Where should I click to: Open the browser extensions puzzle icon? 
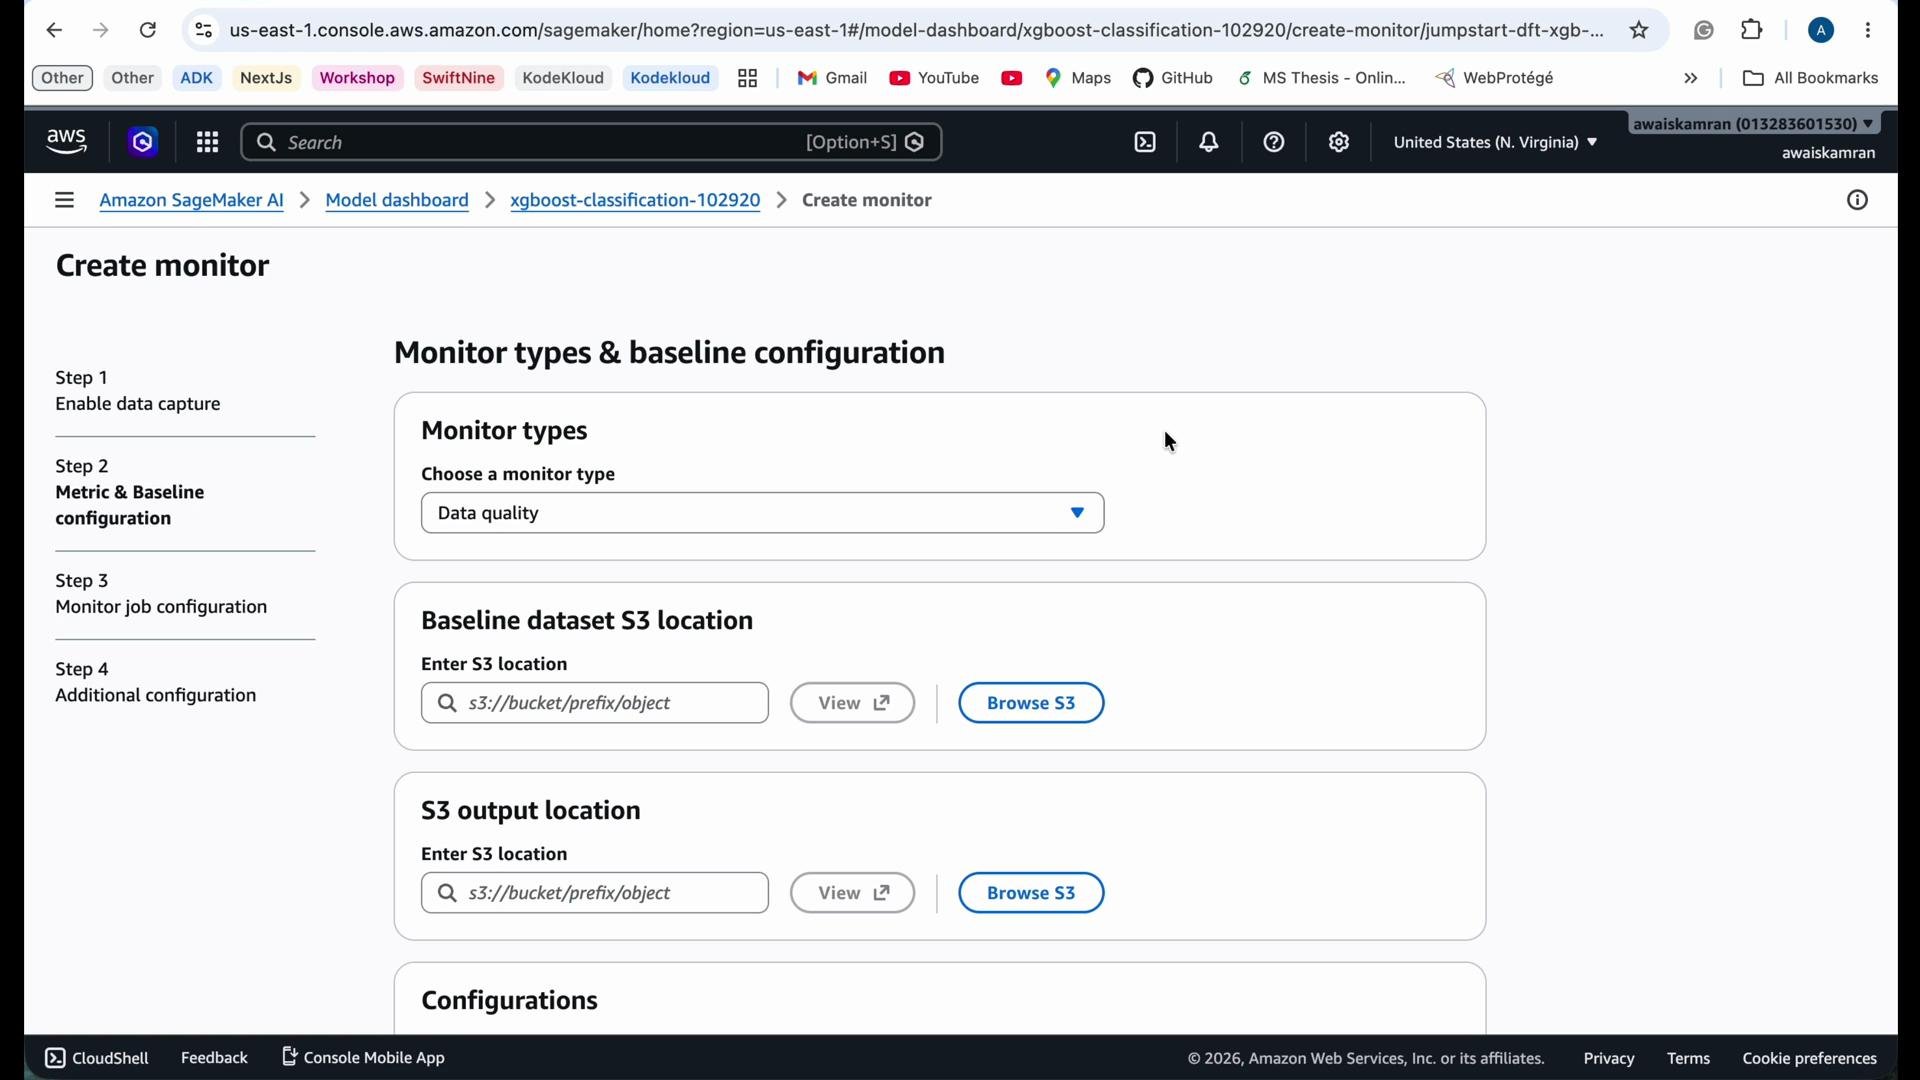(x=1752, y=31)
